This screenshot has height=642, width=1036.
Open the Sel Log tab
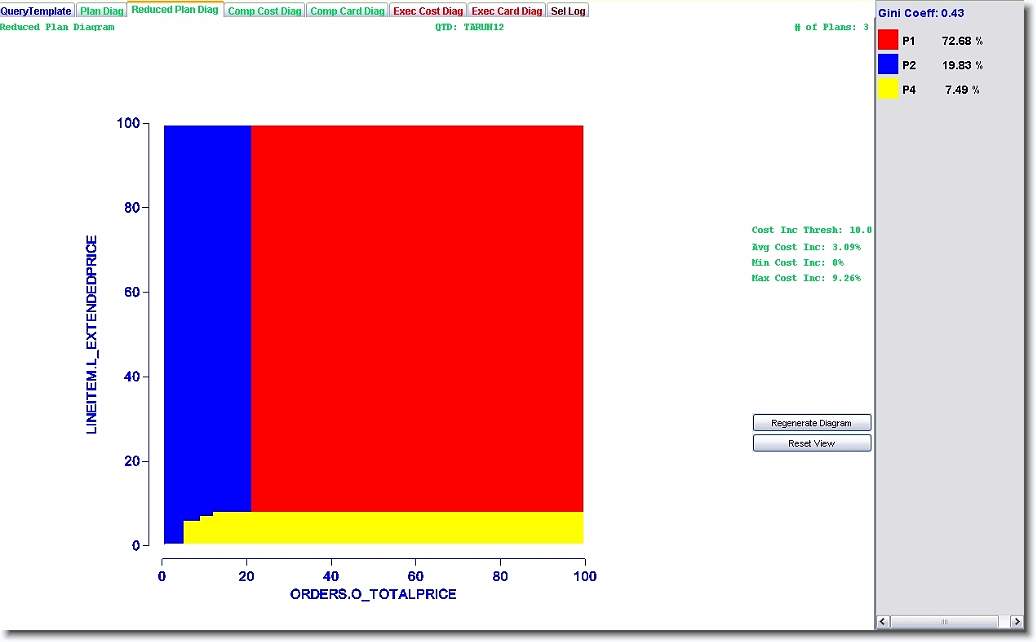[568, 11]
